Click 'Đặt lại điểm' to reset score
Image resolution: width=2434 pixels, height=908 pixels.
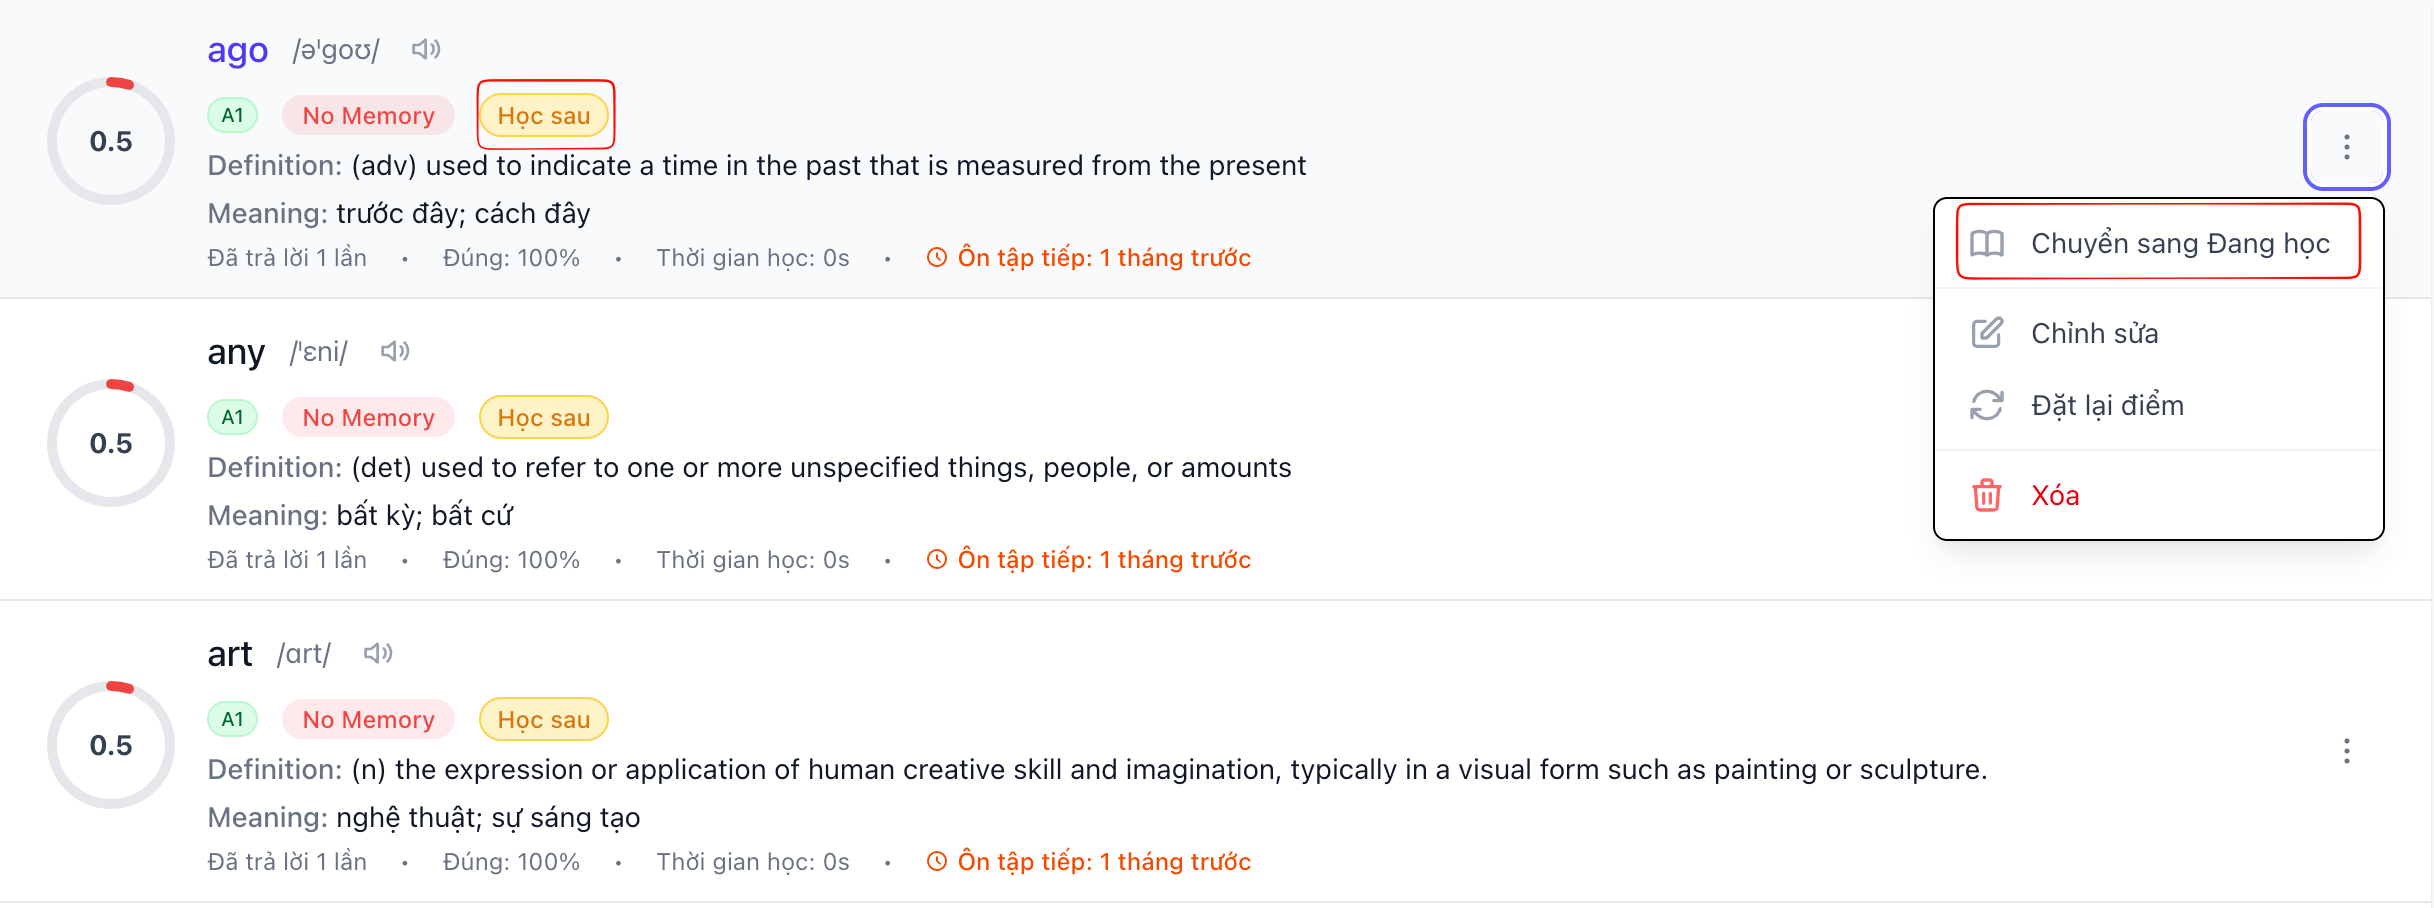coord(2107,405)
